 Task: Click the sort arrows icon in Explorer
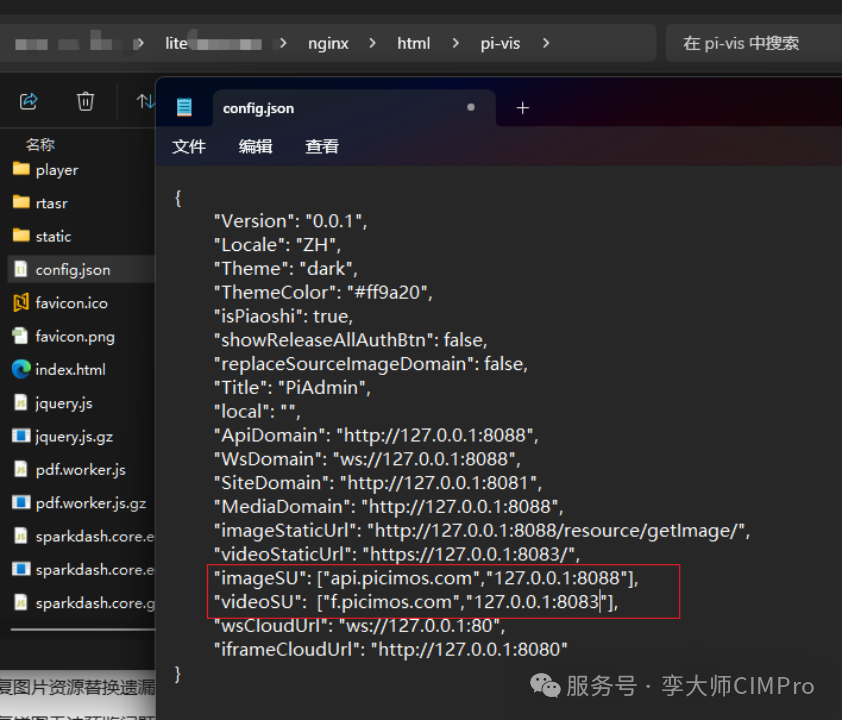point(146,101)
